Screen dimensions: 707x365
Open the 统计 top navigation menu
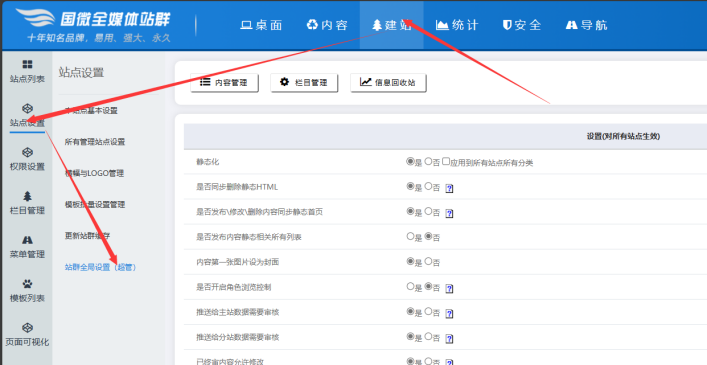pos(457,25)
